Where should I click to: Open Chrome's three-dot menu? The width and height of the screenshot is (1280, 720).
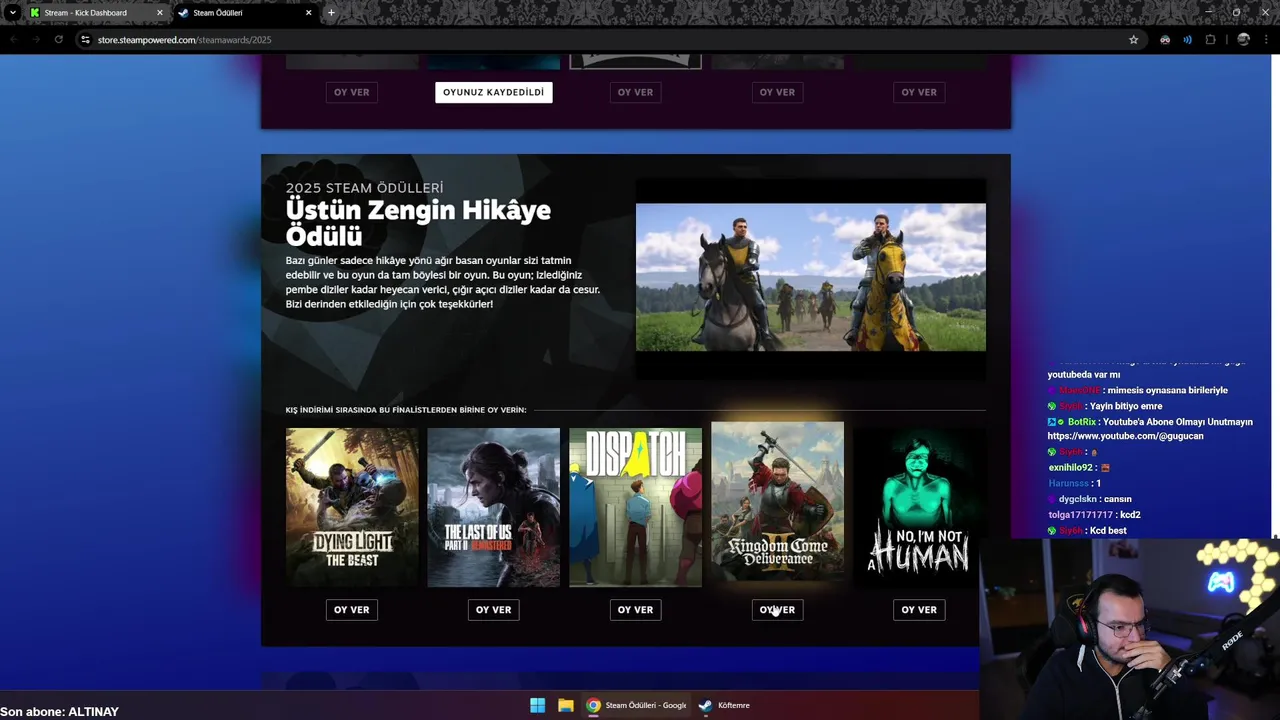(x=1267, y=40)
